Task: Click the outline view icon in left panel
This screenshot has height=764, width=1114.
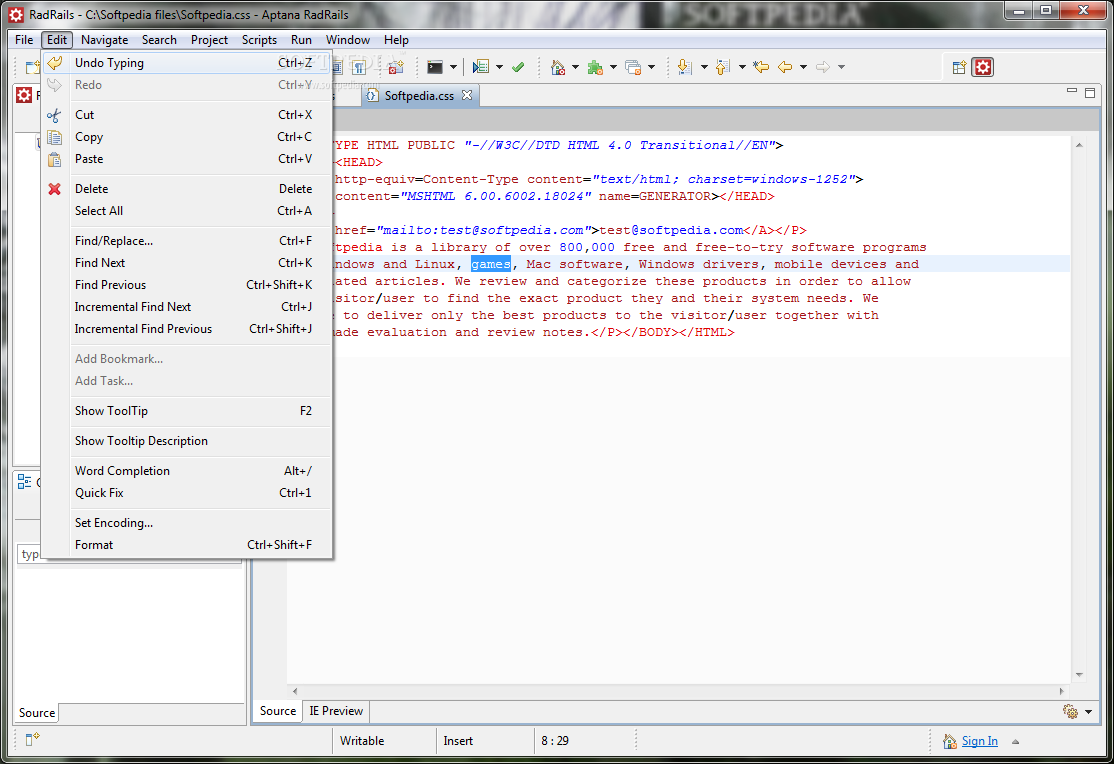Action: tap(24, 482)
